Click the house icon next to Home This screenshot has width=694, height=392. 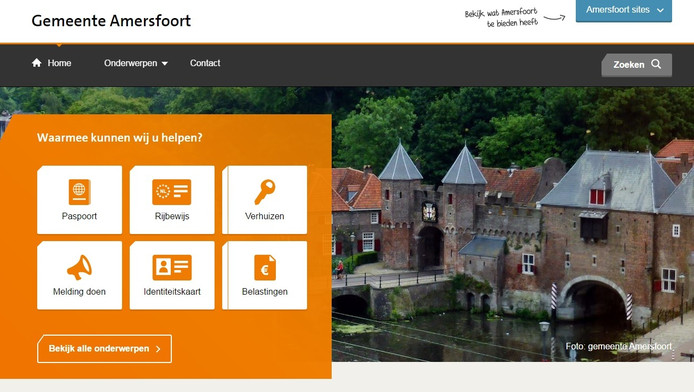tap(37, 63)
